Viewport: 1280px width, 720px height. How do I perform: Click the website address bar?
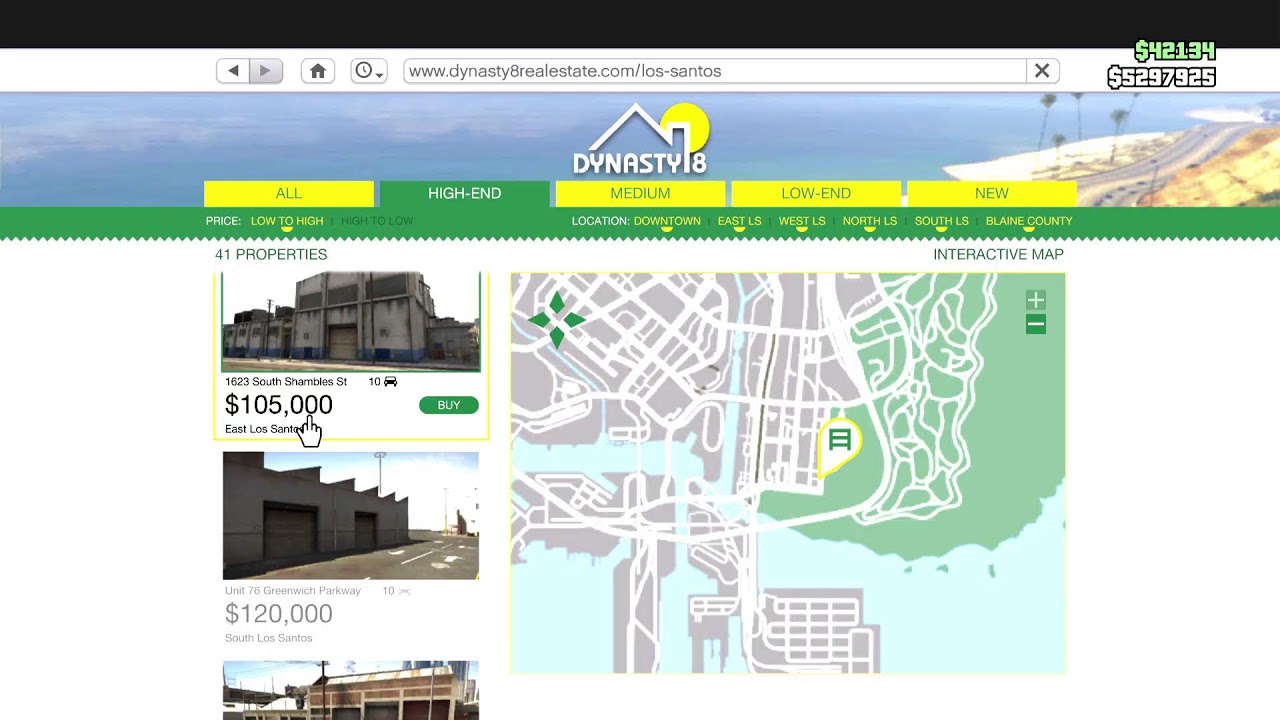(x=715, y=71)
